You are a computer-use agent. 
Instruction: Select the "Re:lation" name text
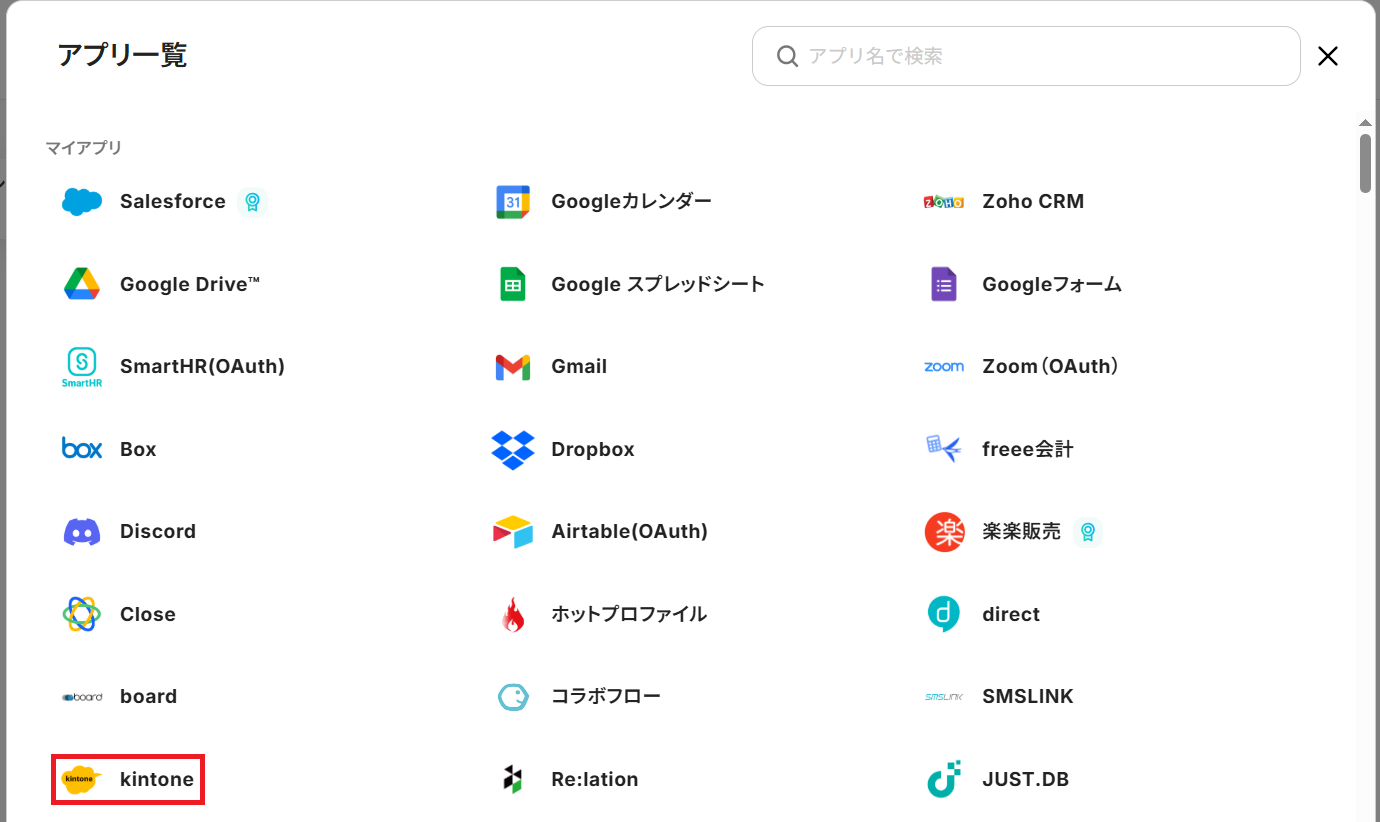(595, 779)
